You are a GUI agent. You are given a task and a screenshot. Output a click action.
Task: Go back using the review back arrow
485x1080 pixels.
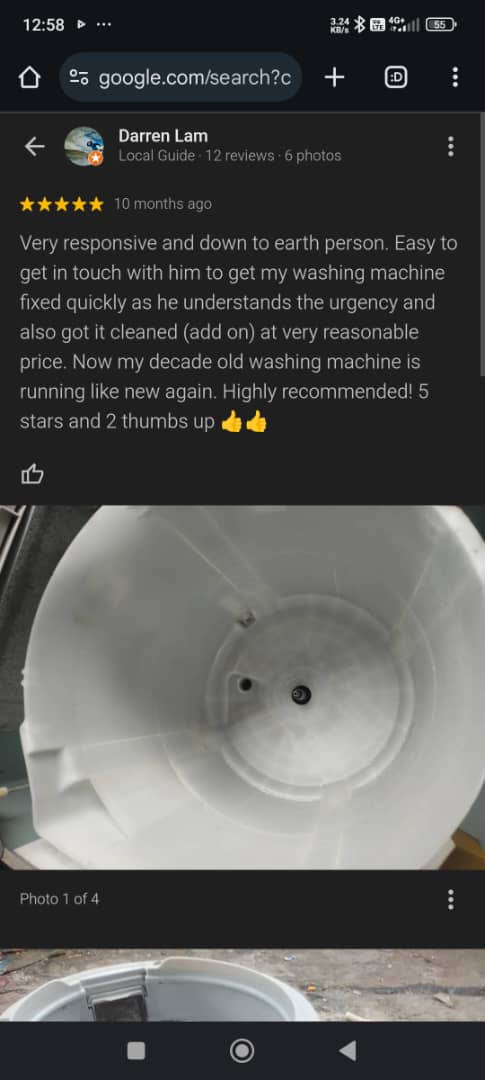(x=34, y=146)
